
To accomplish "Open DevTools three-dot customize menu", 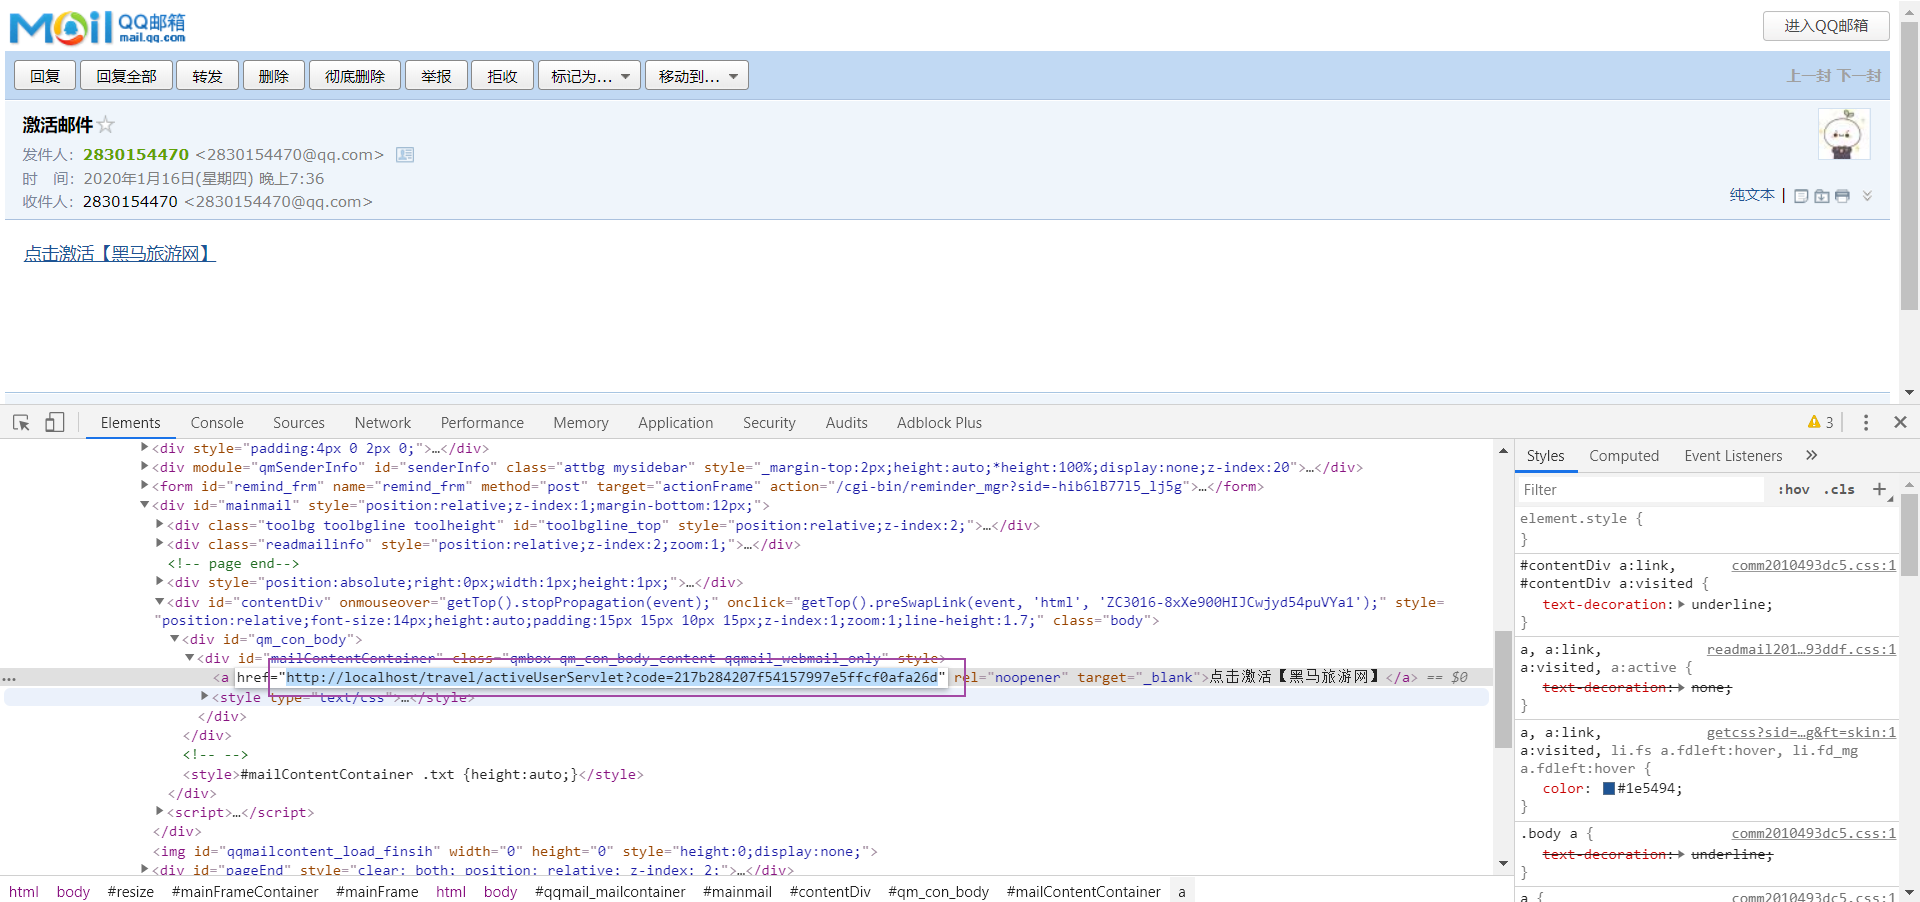I will click(1866, 423).
